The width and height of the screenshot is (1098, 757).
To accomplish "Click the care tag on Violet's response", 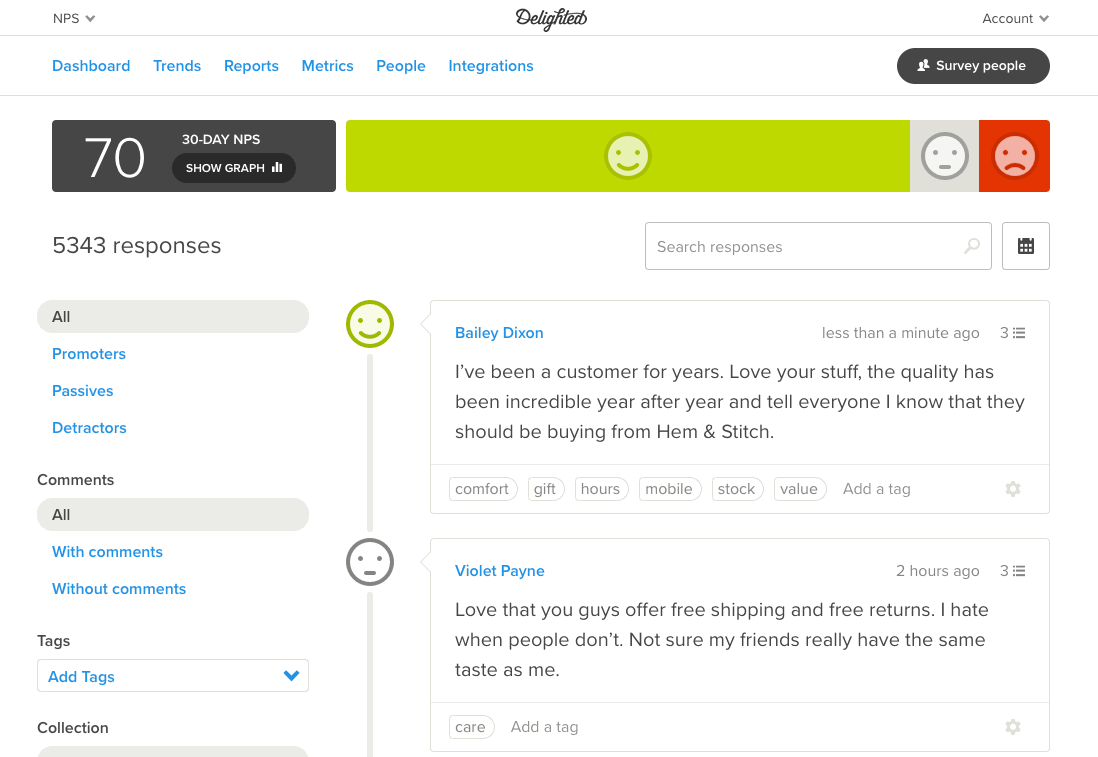I will (471, 727).
